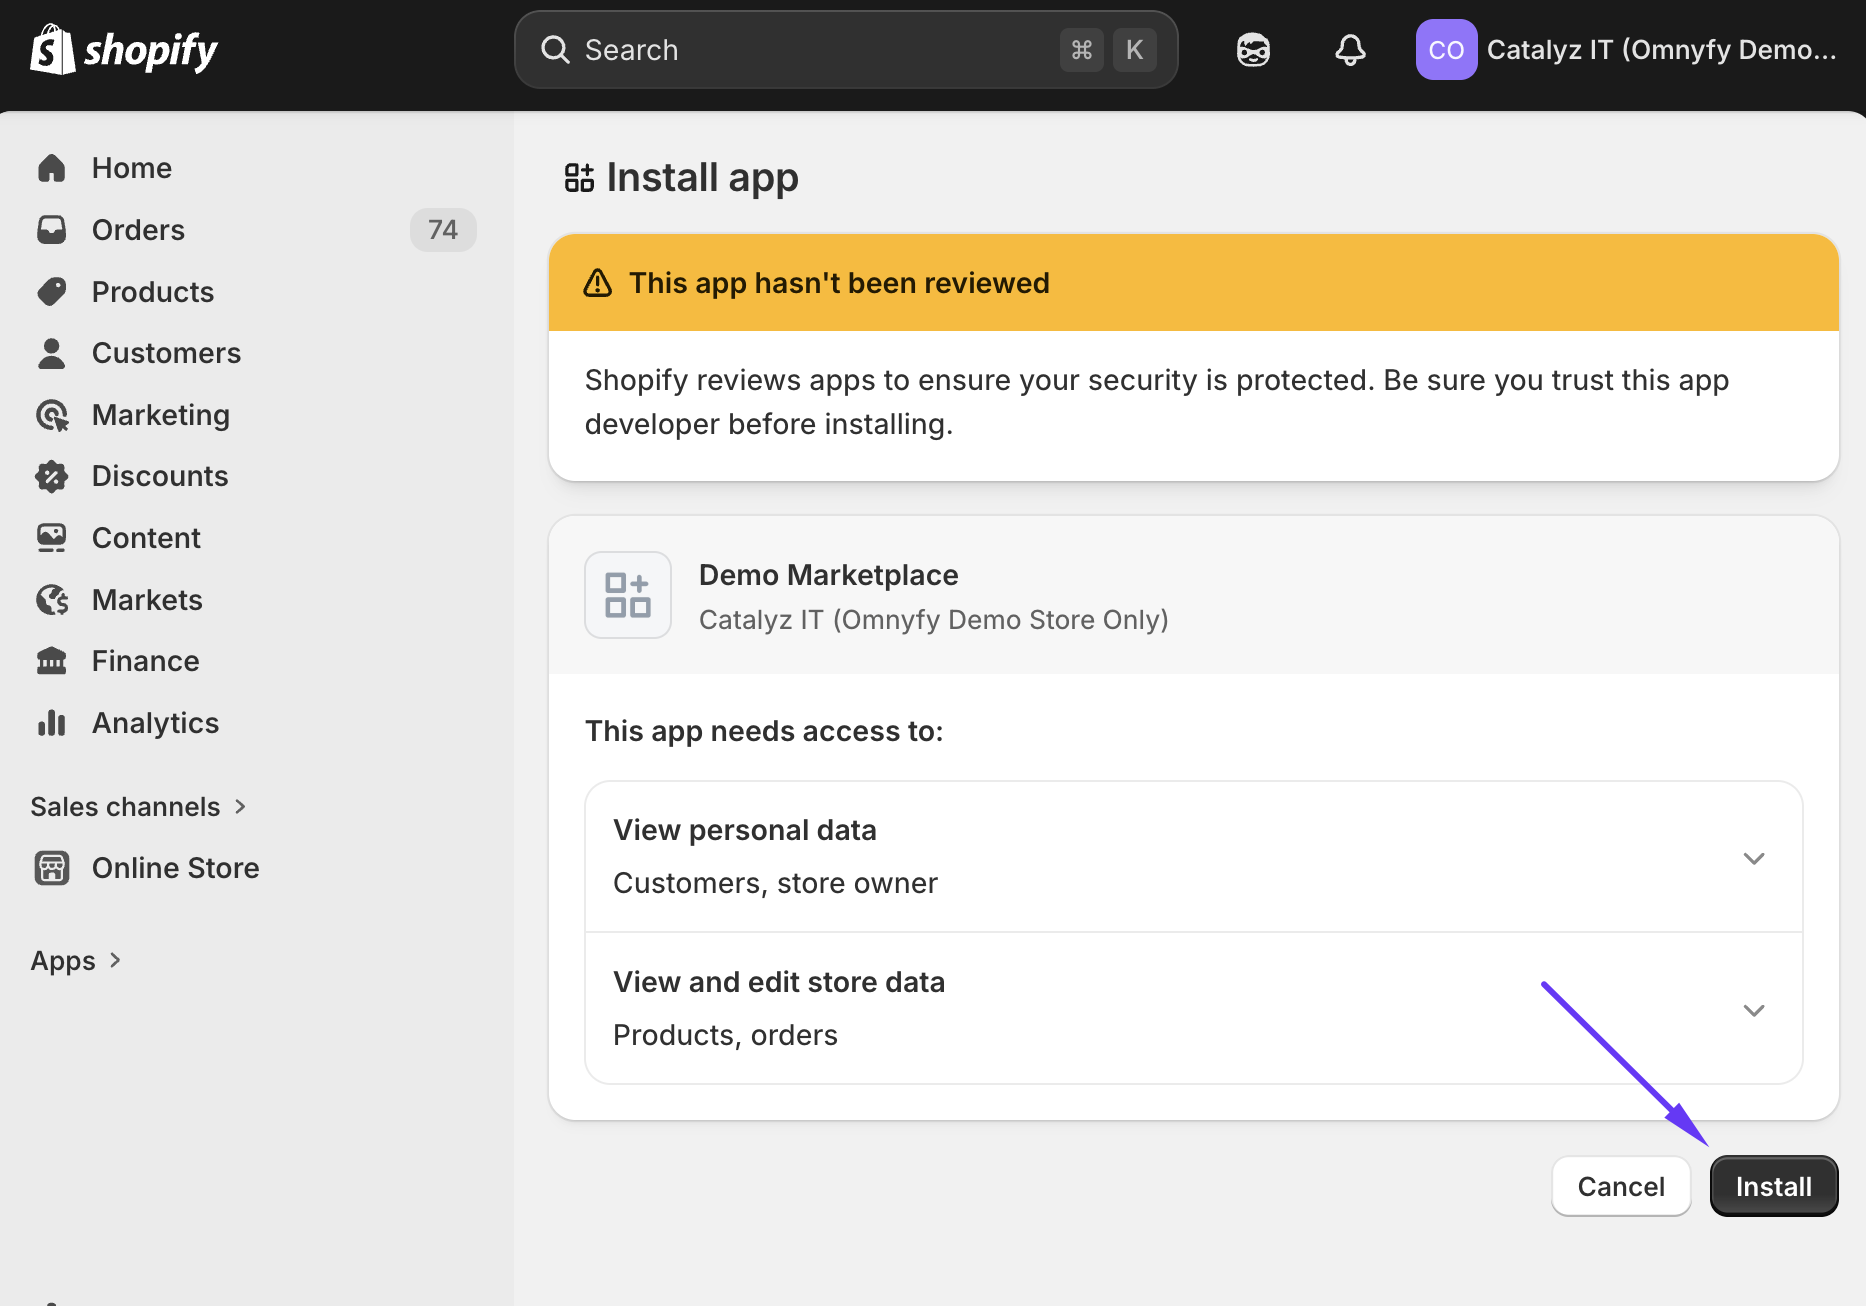This screenshot has height=1306, width=1866.
Task: Click the Products tag icon
Action: pos(52,292)
